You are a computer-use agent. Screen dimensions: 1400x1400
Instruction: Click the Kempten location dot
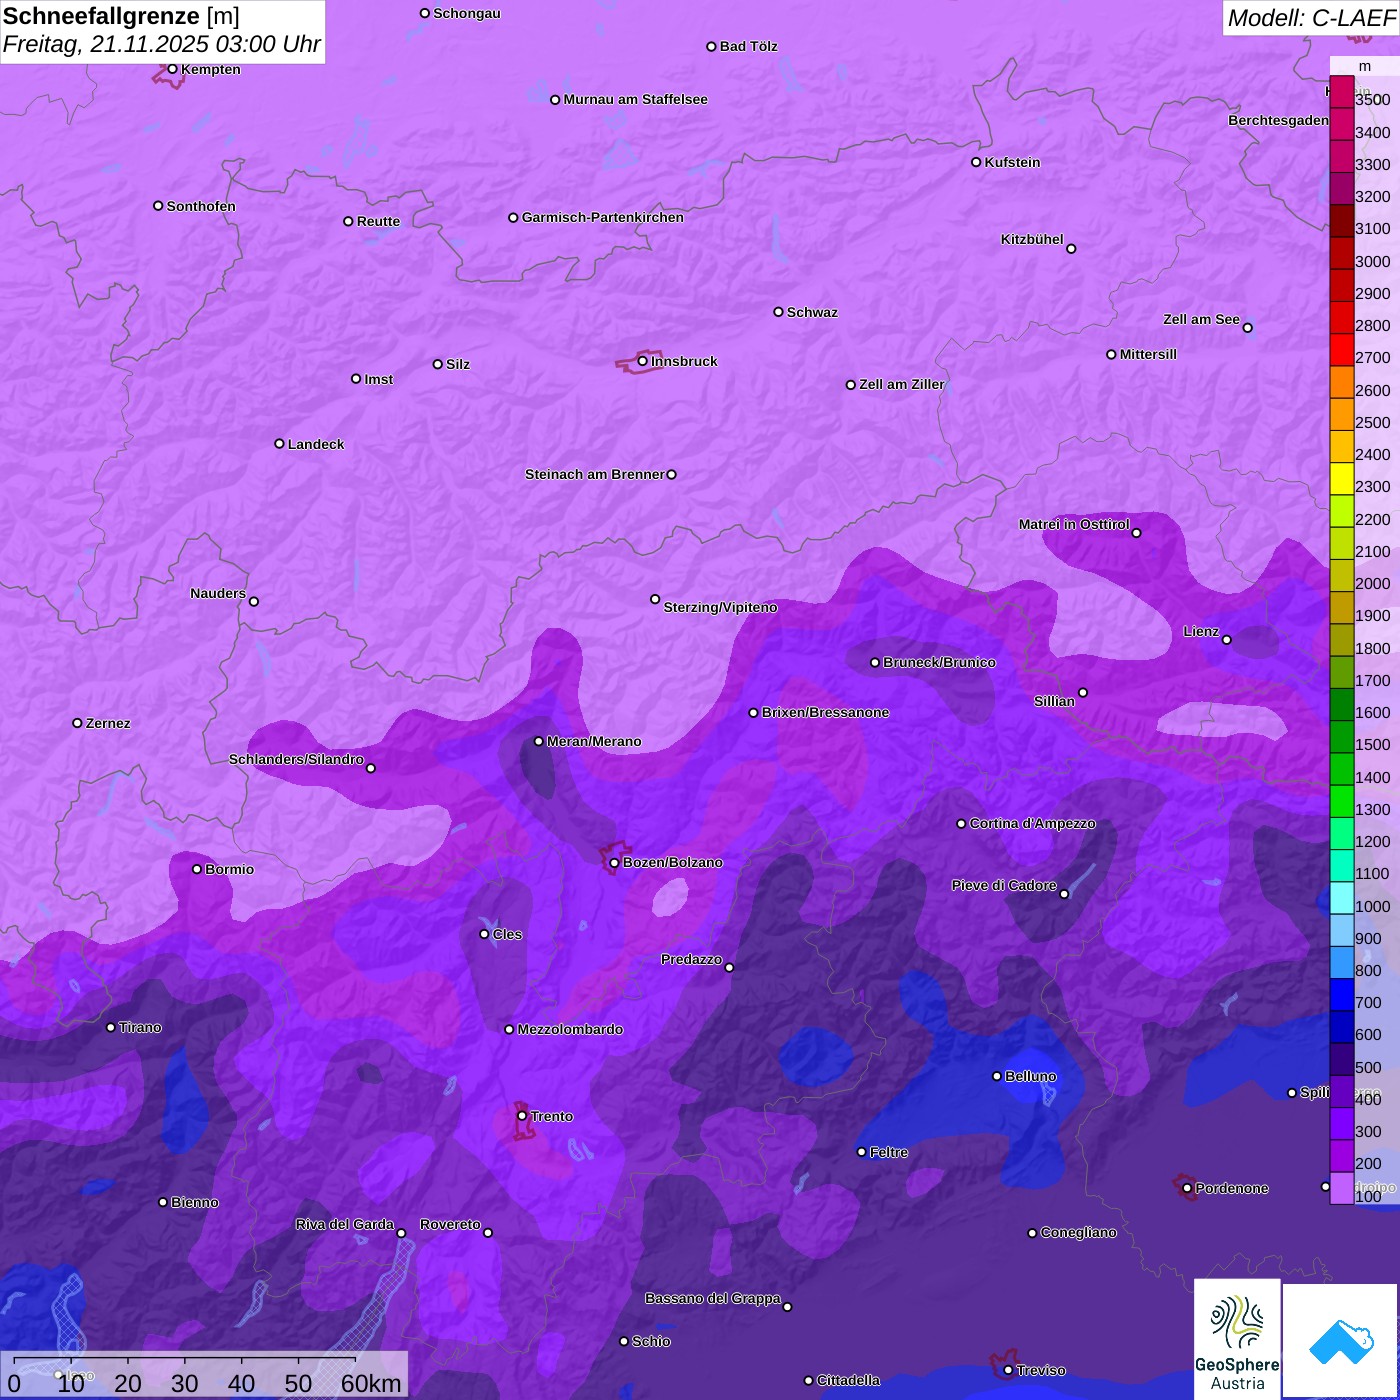tap(172, 69)
